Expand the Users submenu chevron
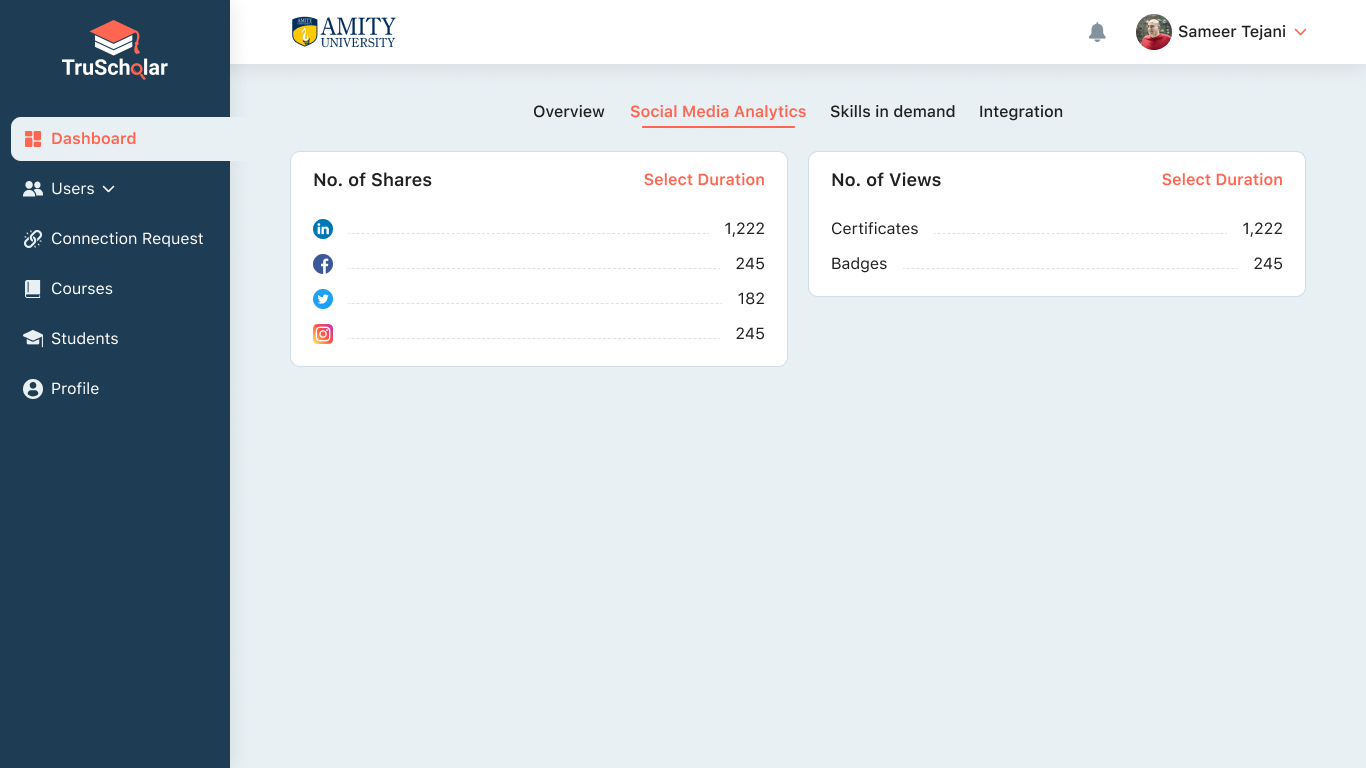The width and height of the screenshot is (1366, 768). (x=109, y=189)
